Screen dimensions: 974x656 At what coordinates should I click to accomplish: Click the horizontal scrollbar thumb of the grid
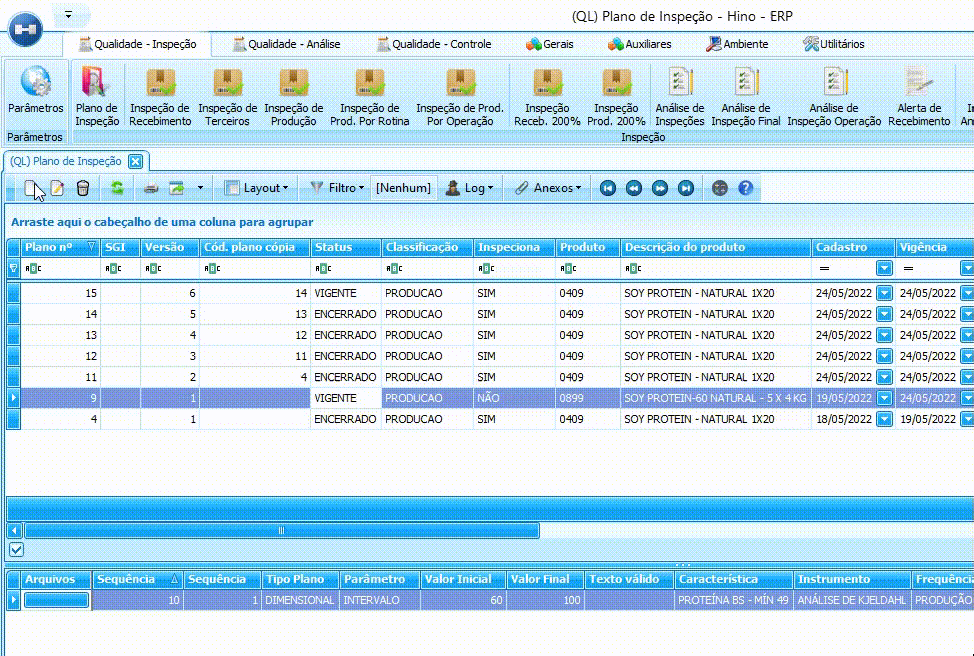pyautogui.click(x=281, y=531)
